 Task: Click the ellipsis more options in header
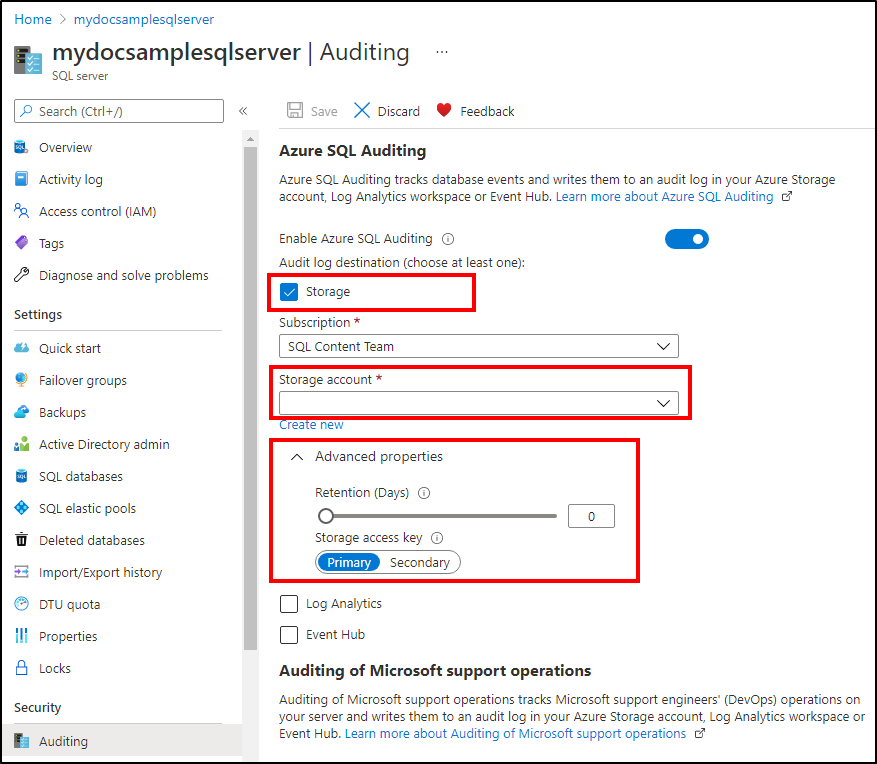[442, 52]
